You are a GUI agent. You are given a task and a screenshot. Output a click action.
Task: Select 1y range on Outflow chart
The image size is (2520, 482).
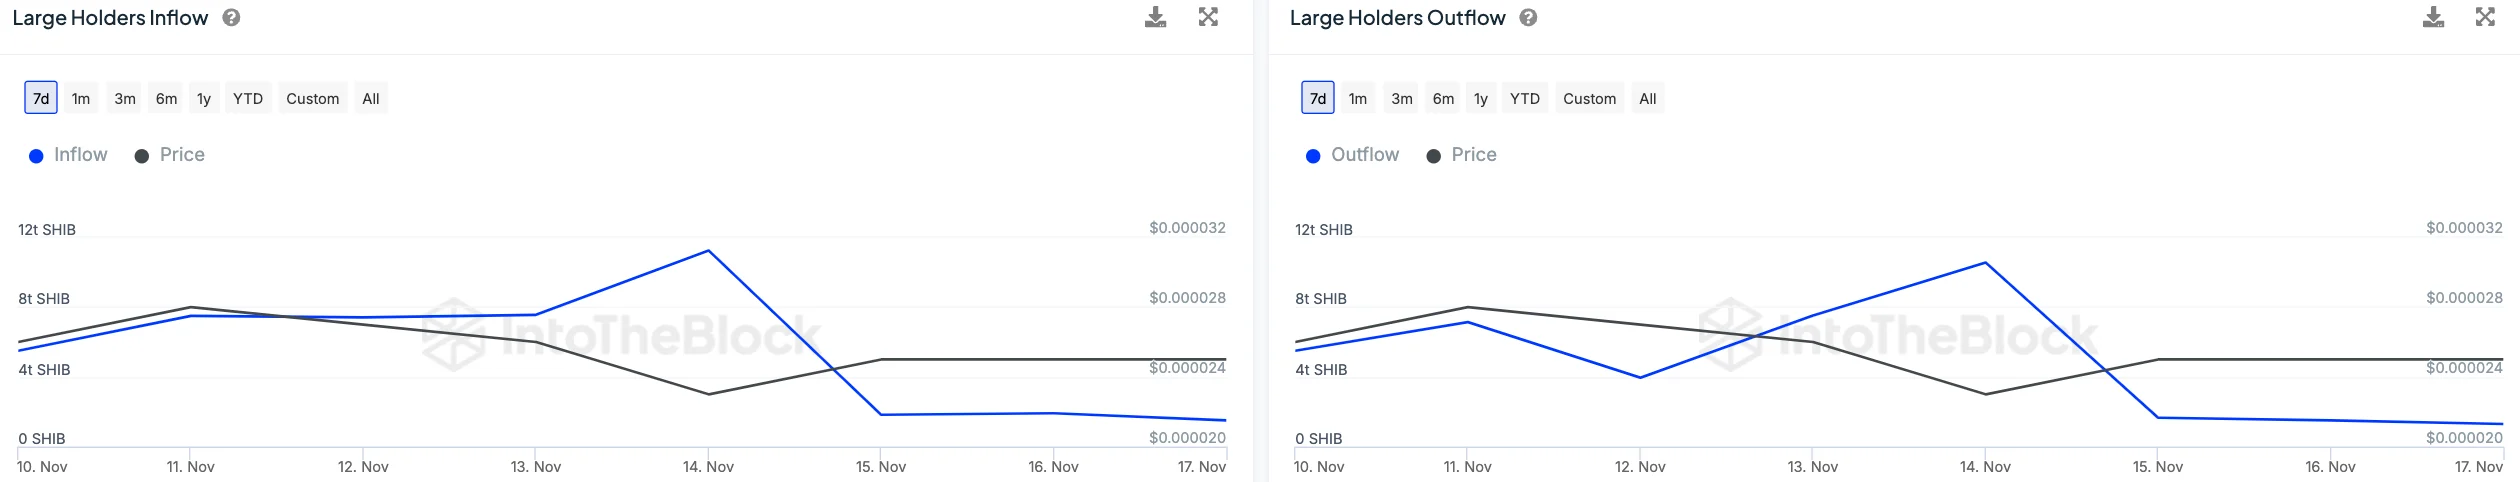click(x=1481, y=98)
